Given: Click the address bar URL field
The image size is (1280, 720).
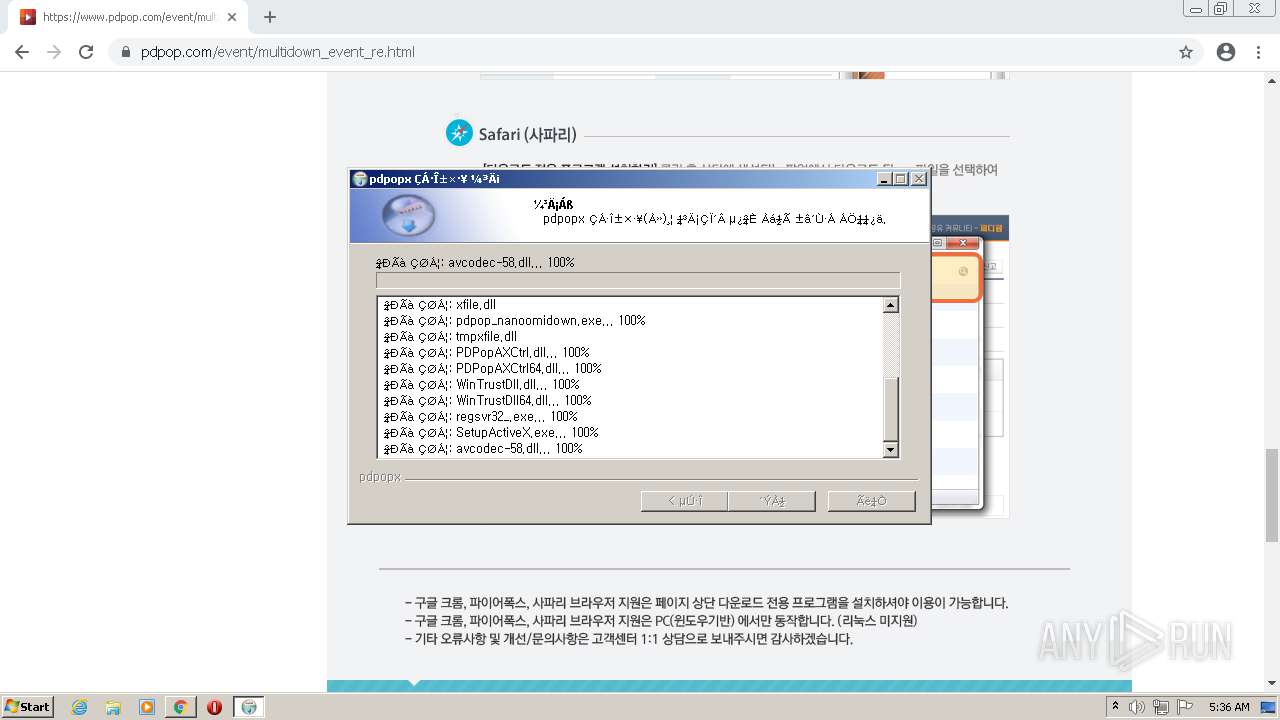Looking at the screenshot, I should pos(640,52).
